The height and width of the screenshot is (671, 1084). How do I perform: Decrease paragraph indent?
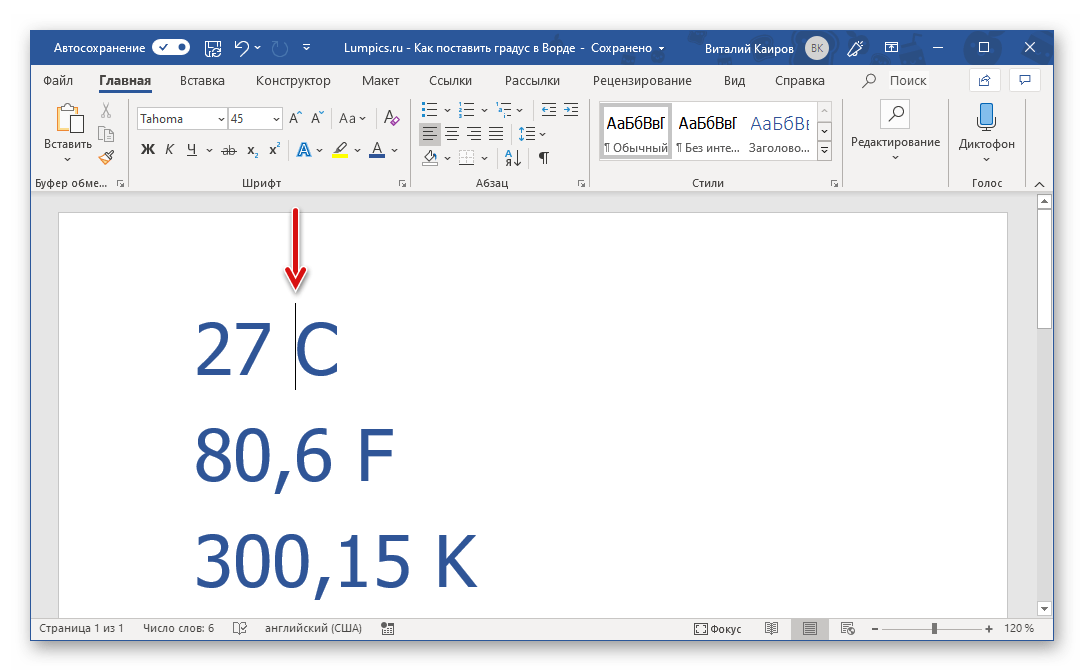(549, 110)
